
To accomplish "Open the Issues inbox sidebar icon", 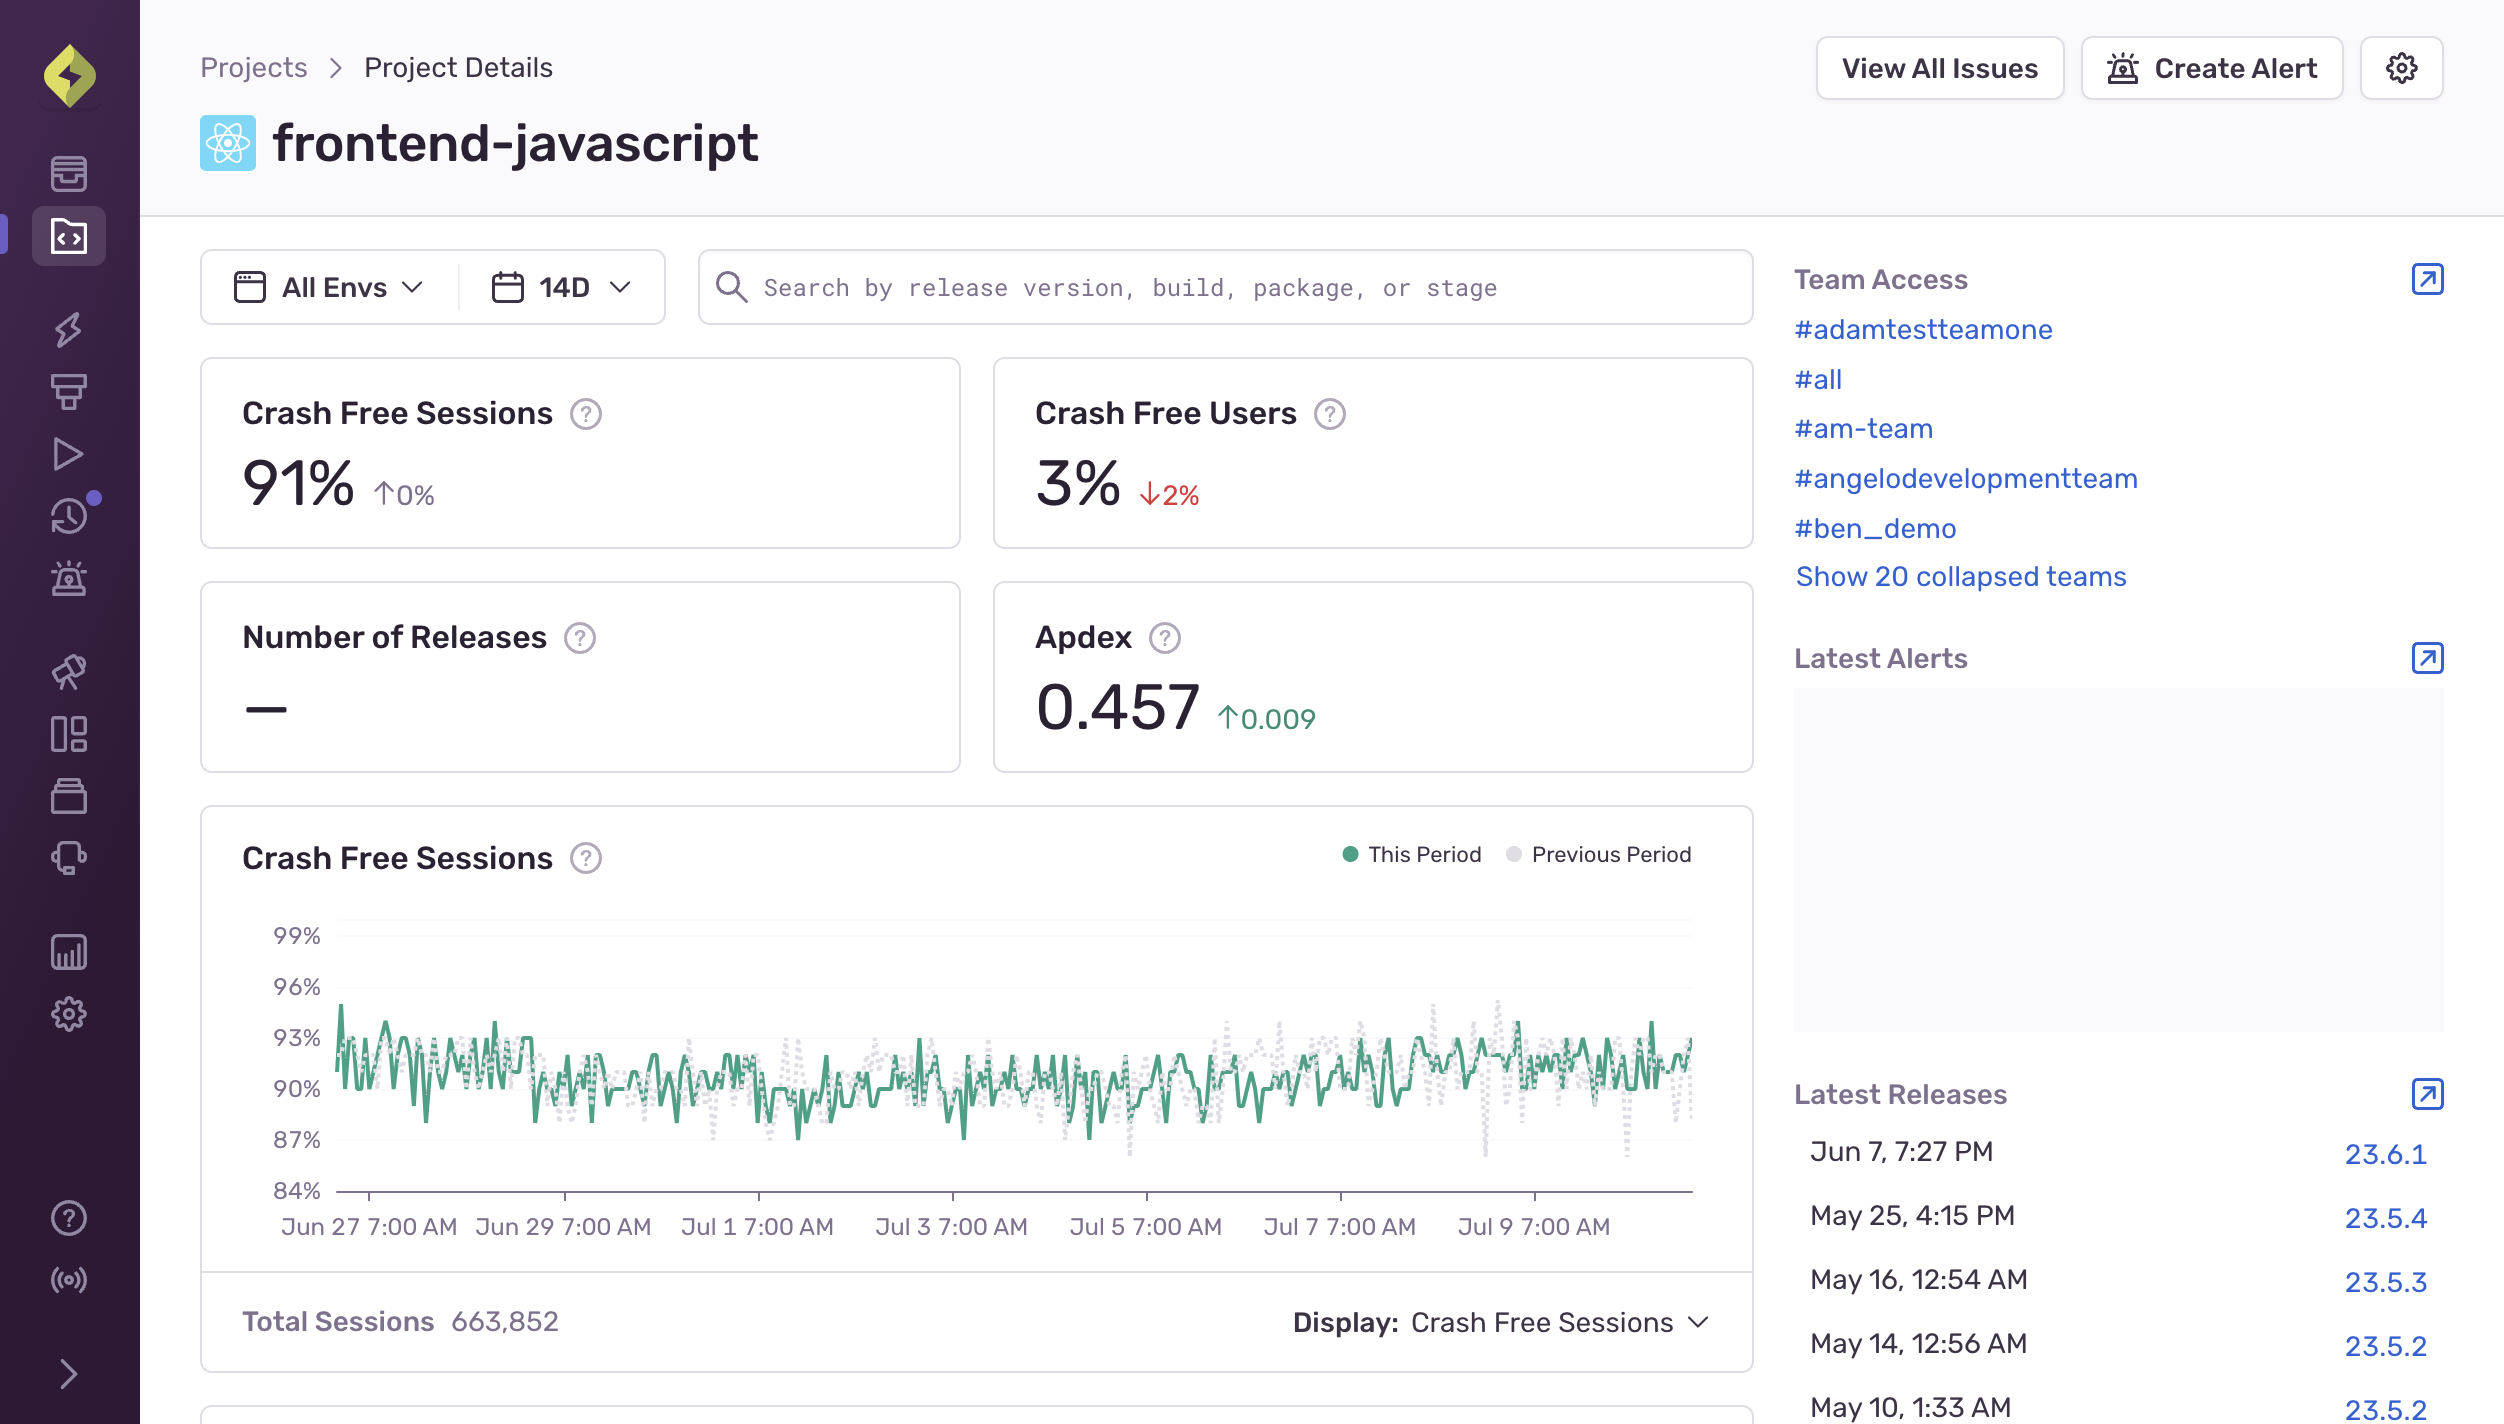I will point(69,173).
